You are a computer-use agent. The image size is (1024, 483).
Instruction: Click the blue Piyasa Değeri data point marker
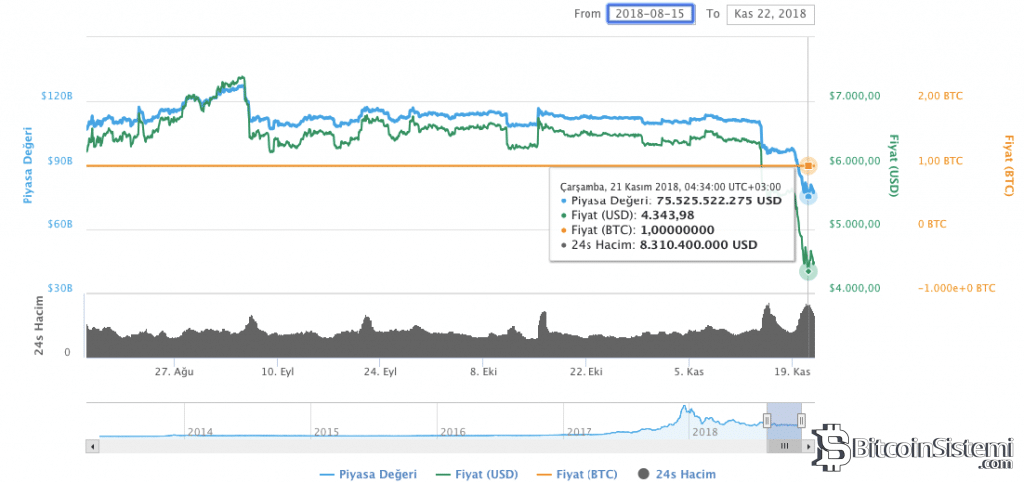(808, 195)
